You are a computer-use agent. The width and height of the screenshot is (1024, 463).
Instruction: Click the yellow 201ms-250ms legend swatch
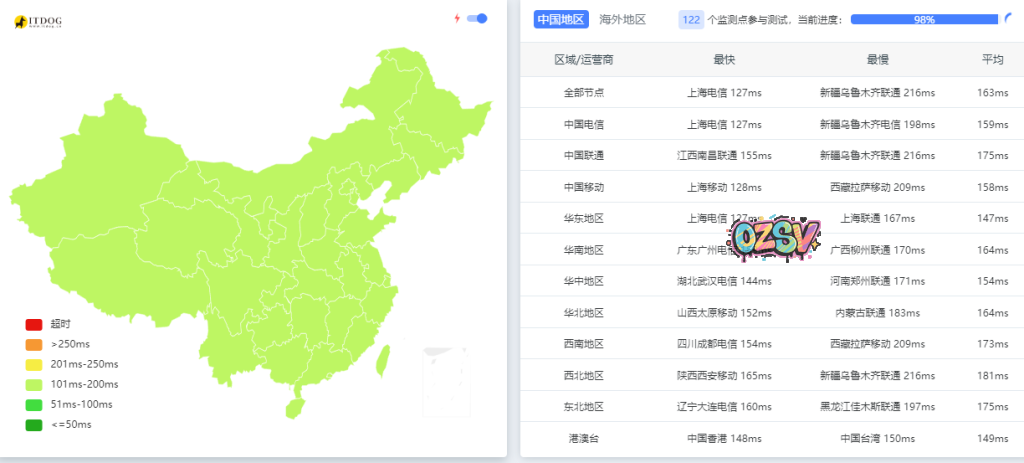(x=34, y=364)
